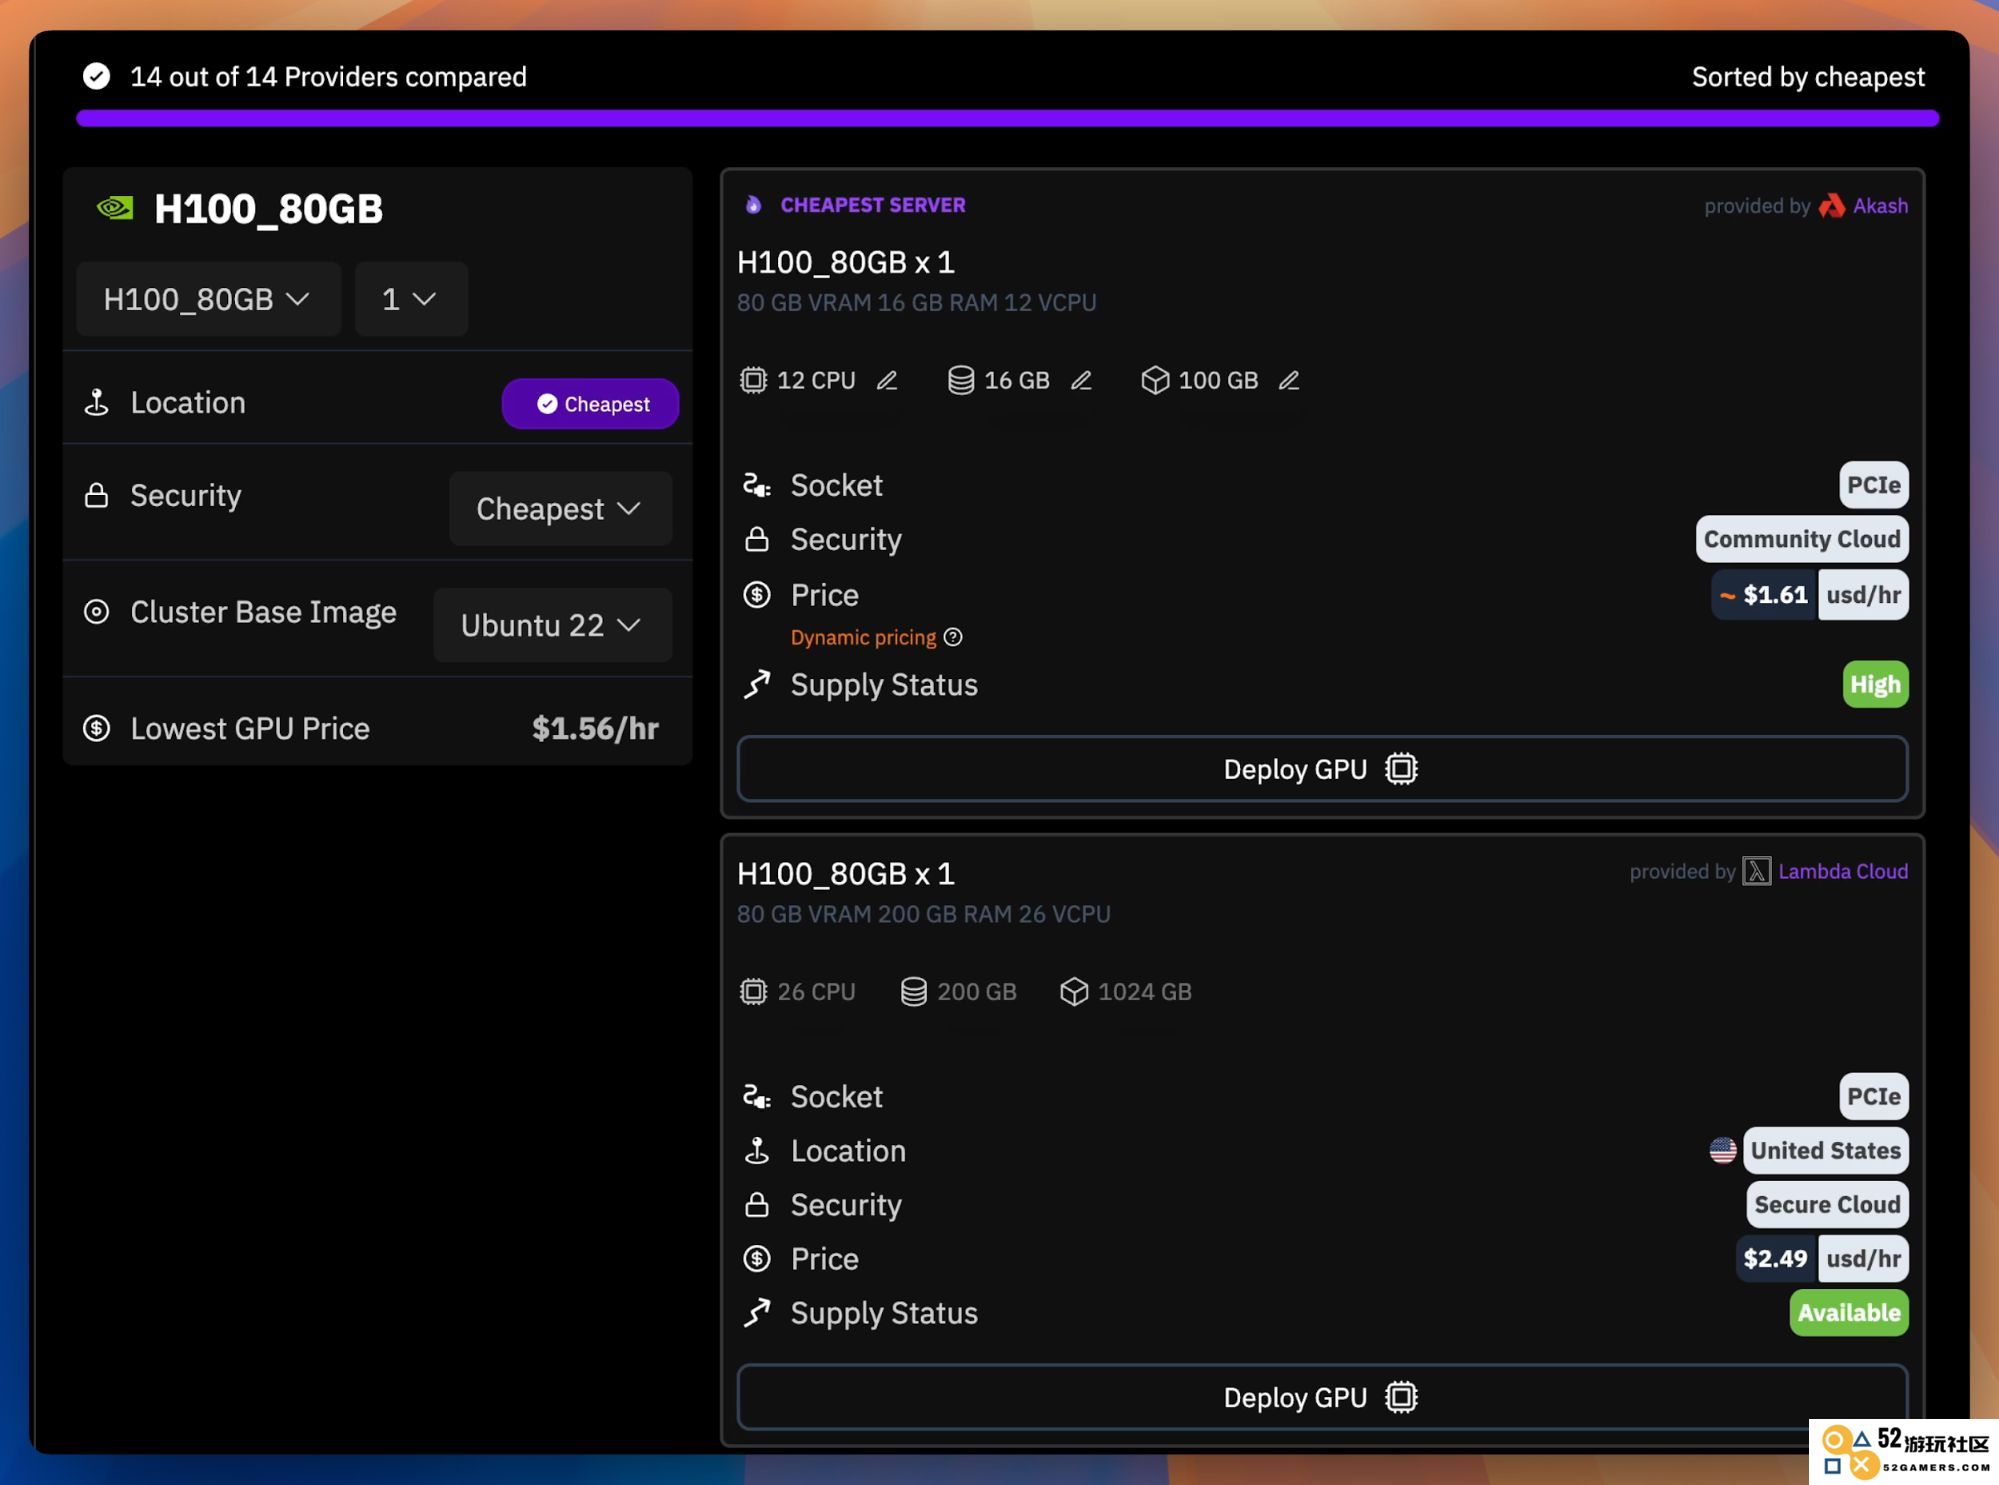Click the flame icon by CHEAPEST SERVER
The width and height of the screenshot is (1999, 1485).
tap(753, 205)
